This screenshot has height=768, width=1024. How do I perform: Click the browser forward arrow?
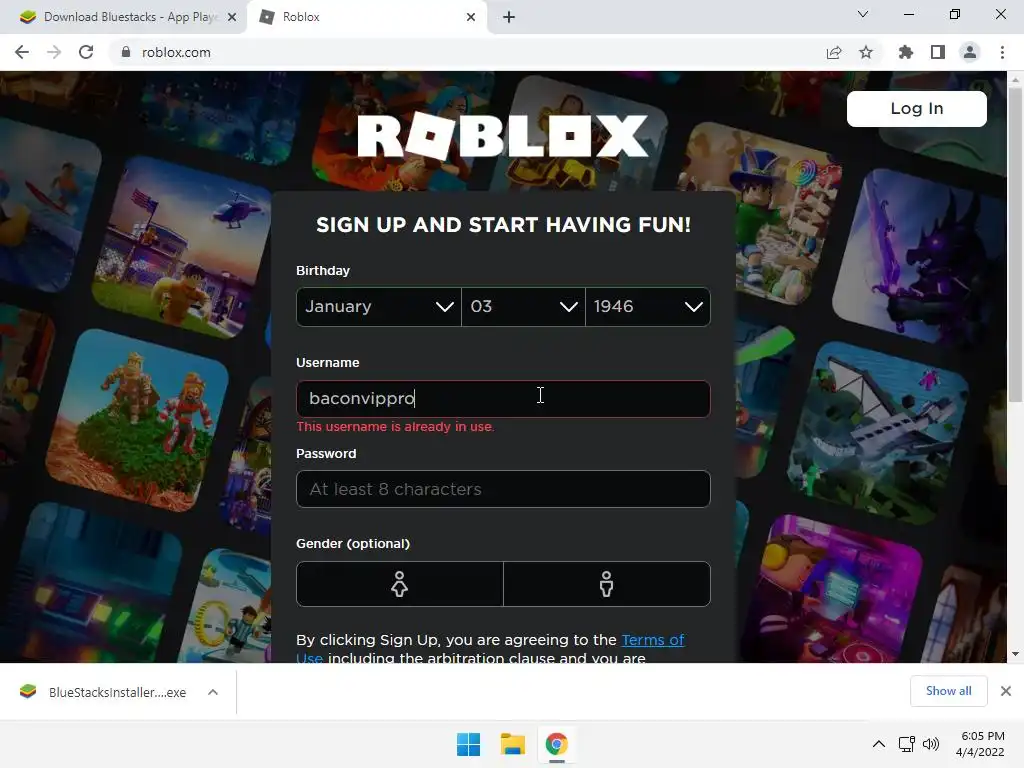pyautogui.click(x=54, y=52)
